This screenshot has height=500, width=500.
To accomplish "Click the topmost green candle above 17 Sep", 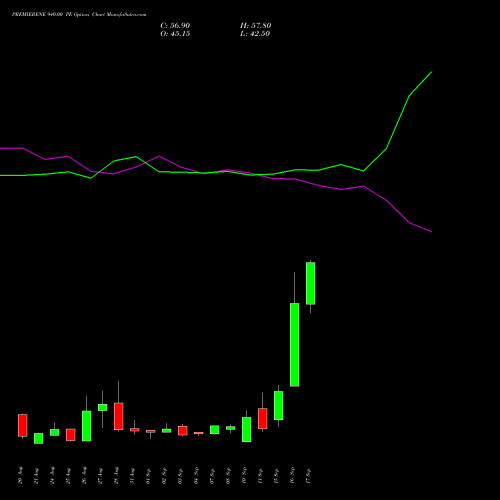I will point(311,283).
